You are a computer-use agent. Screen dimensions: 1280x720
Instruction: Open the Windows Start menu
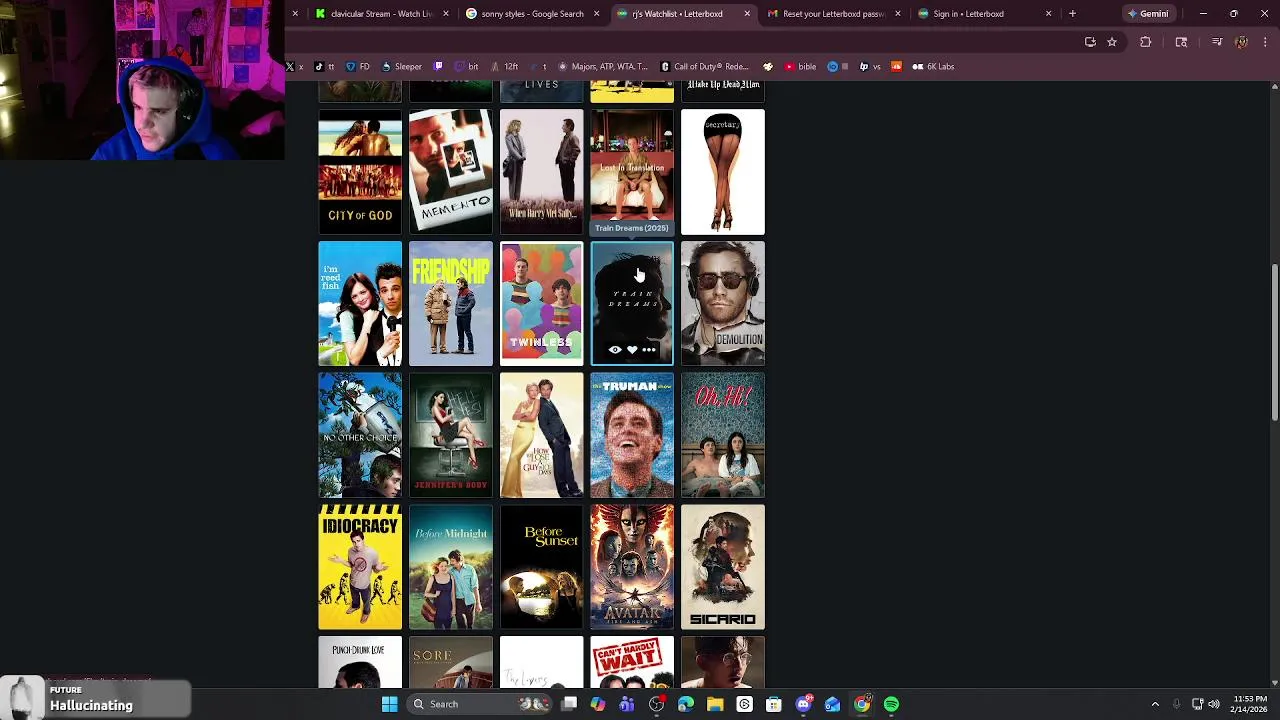coord(389,704)
